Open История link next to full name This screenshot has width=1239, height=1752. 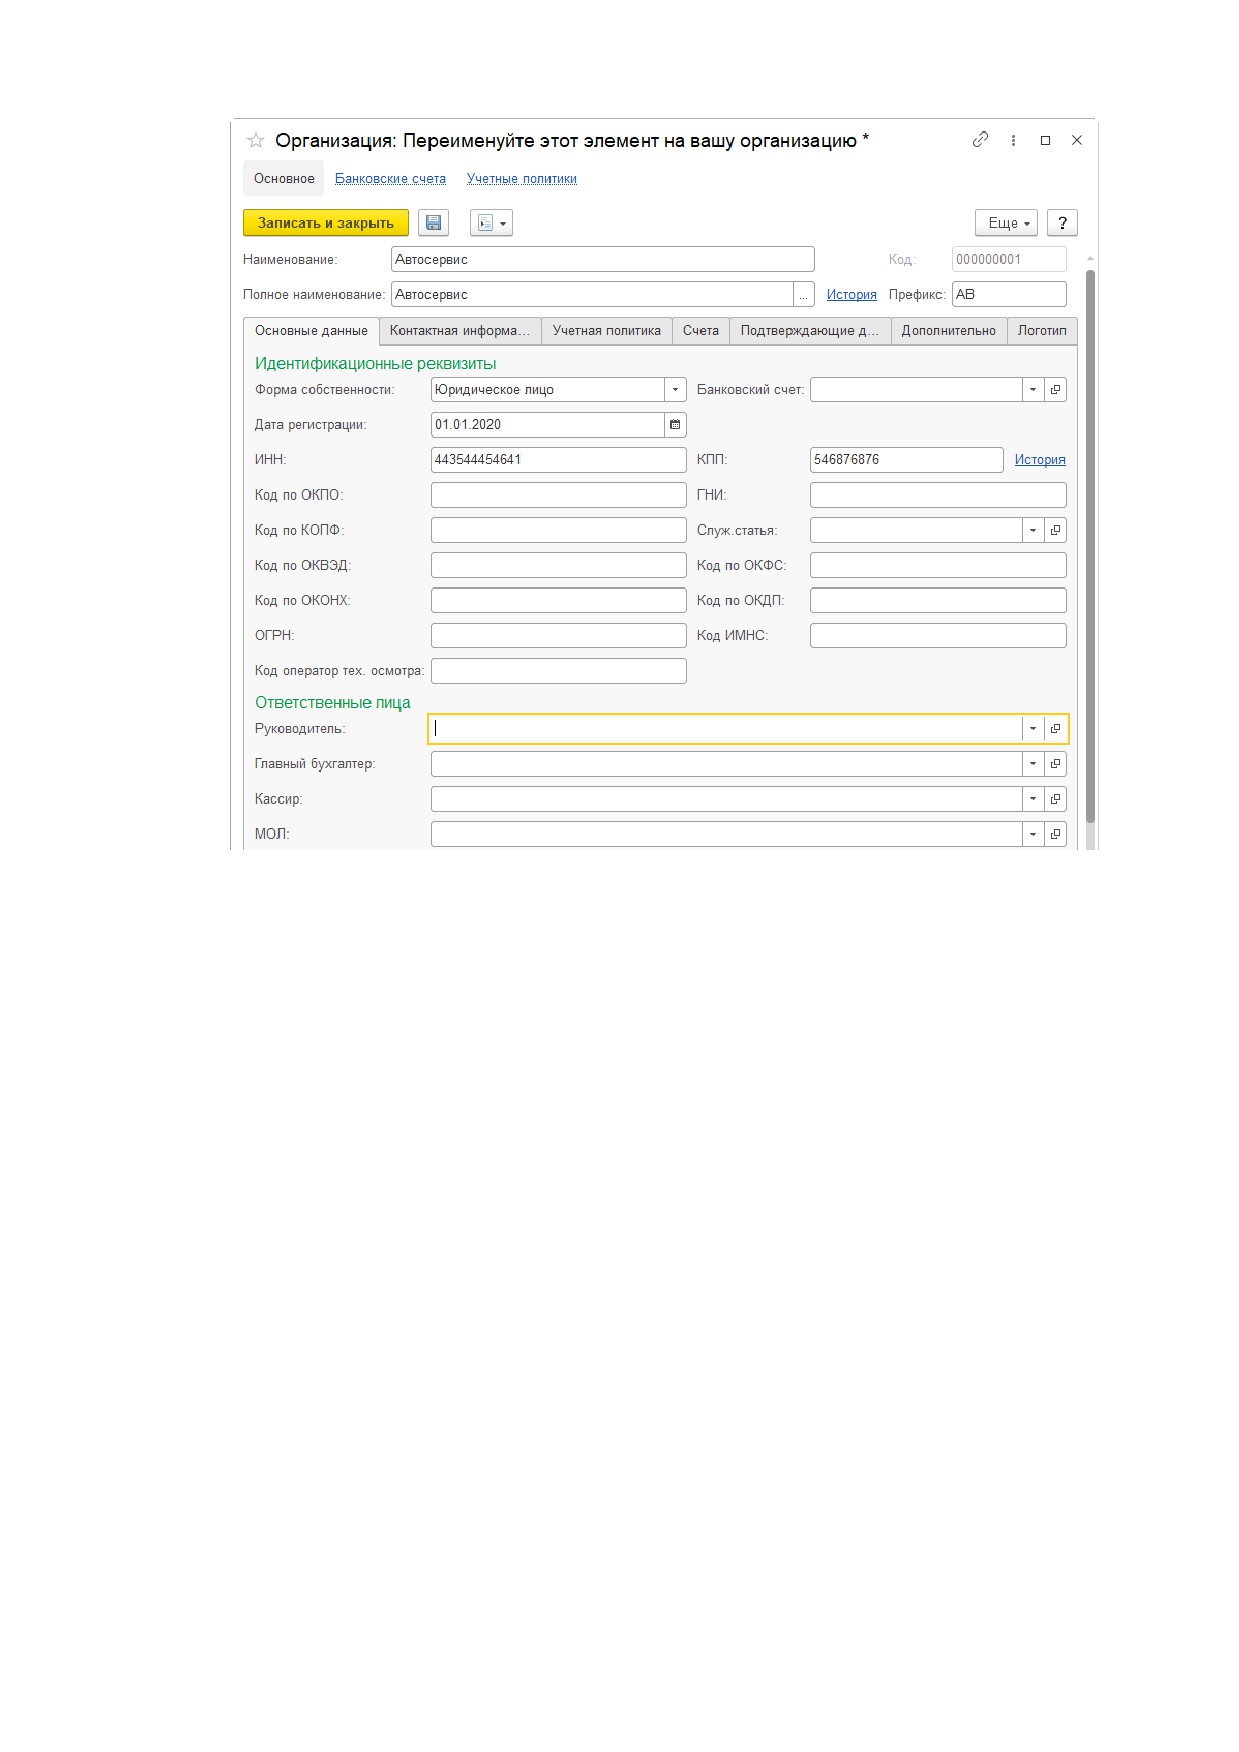tap(852, 295)
